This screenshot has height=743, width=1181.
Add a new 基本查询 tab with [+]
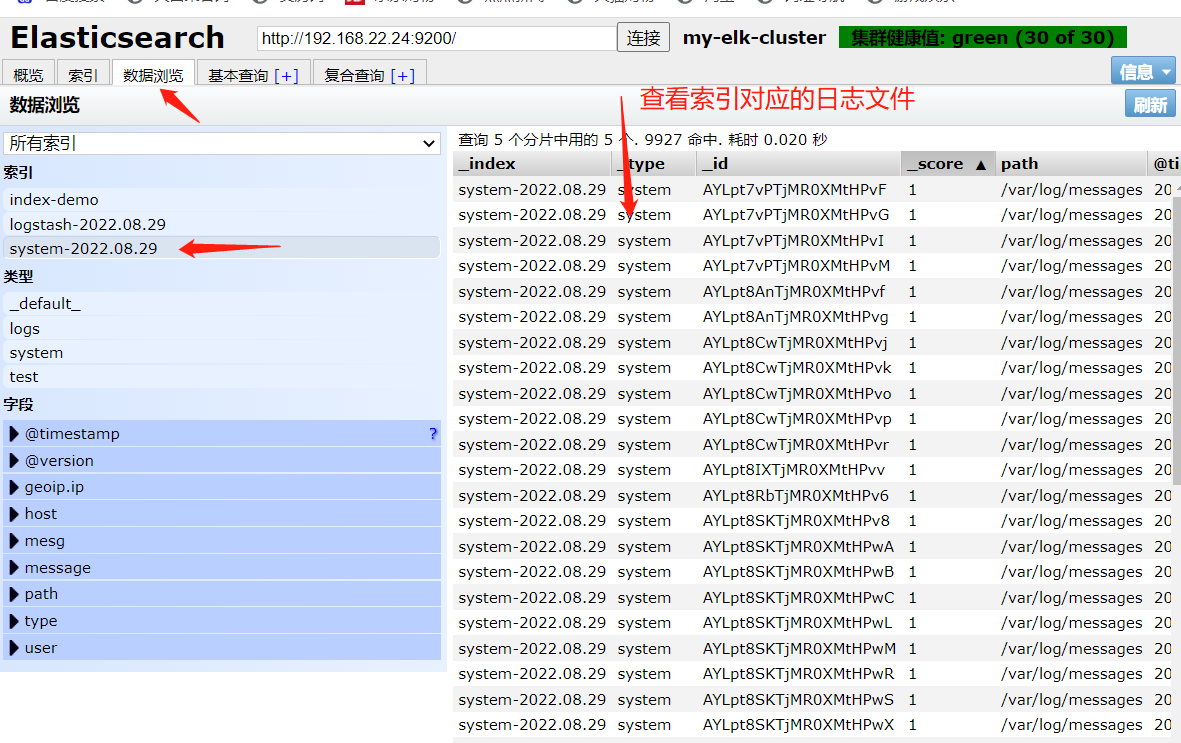click(286, 75)
